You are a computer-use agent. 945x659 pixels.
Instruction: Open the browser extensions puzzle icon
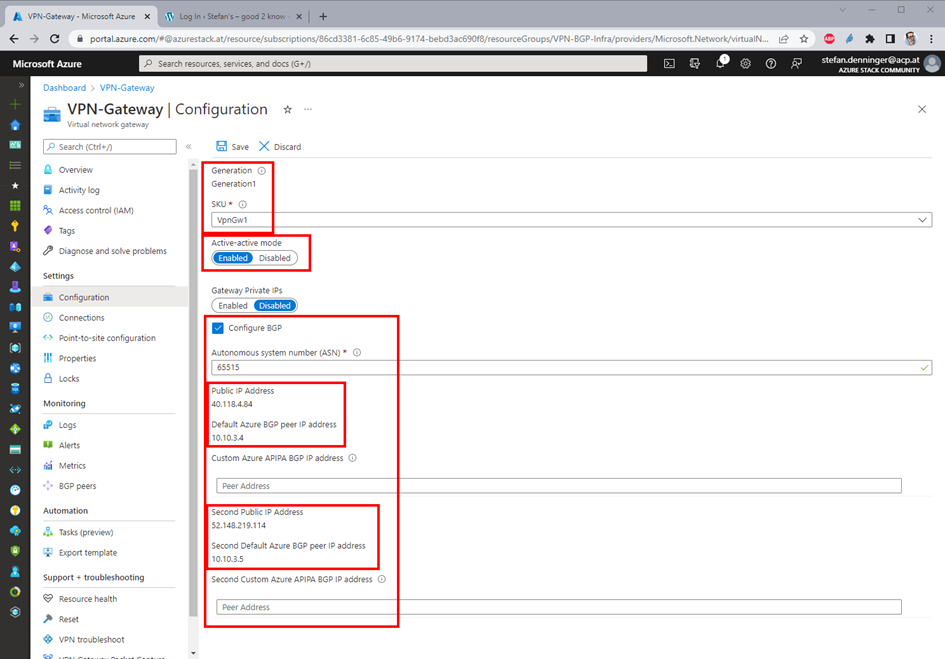point(870,39)
